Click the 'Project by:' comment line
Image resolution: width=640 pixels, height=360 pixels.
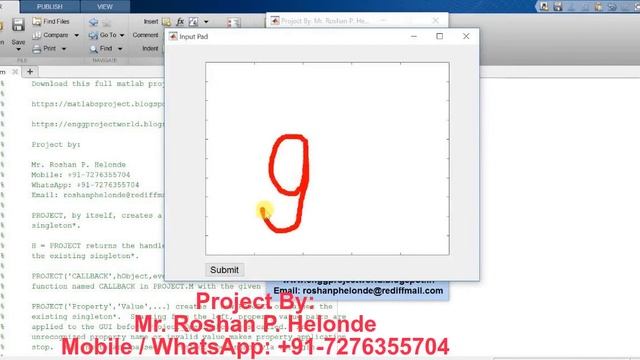pyautogui.click(x=56, y=144)
